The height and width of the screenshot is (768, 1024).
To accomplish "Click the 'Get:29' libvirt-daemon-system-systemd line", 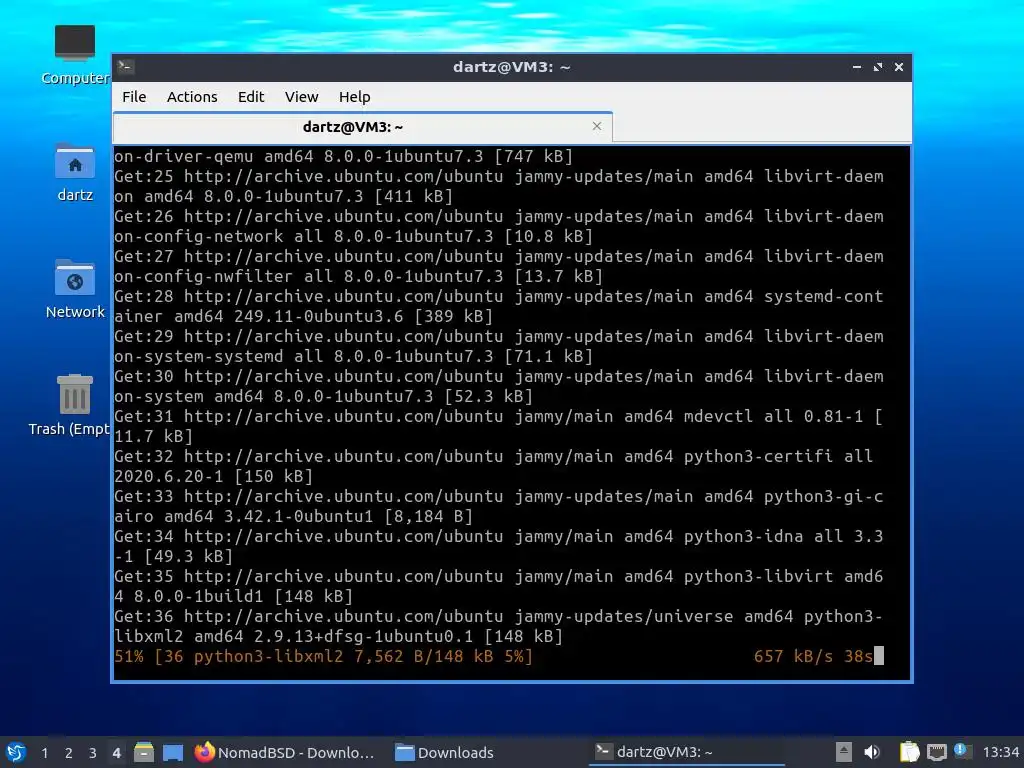I will (499, 346).
